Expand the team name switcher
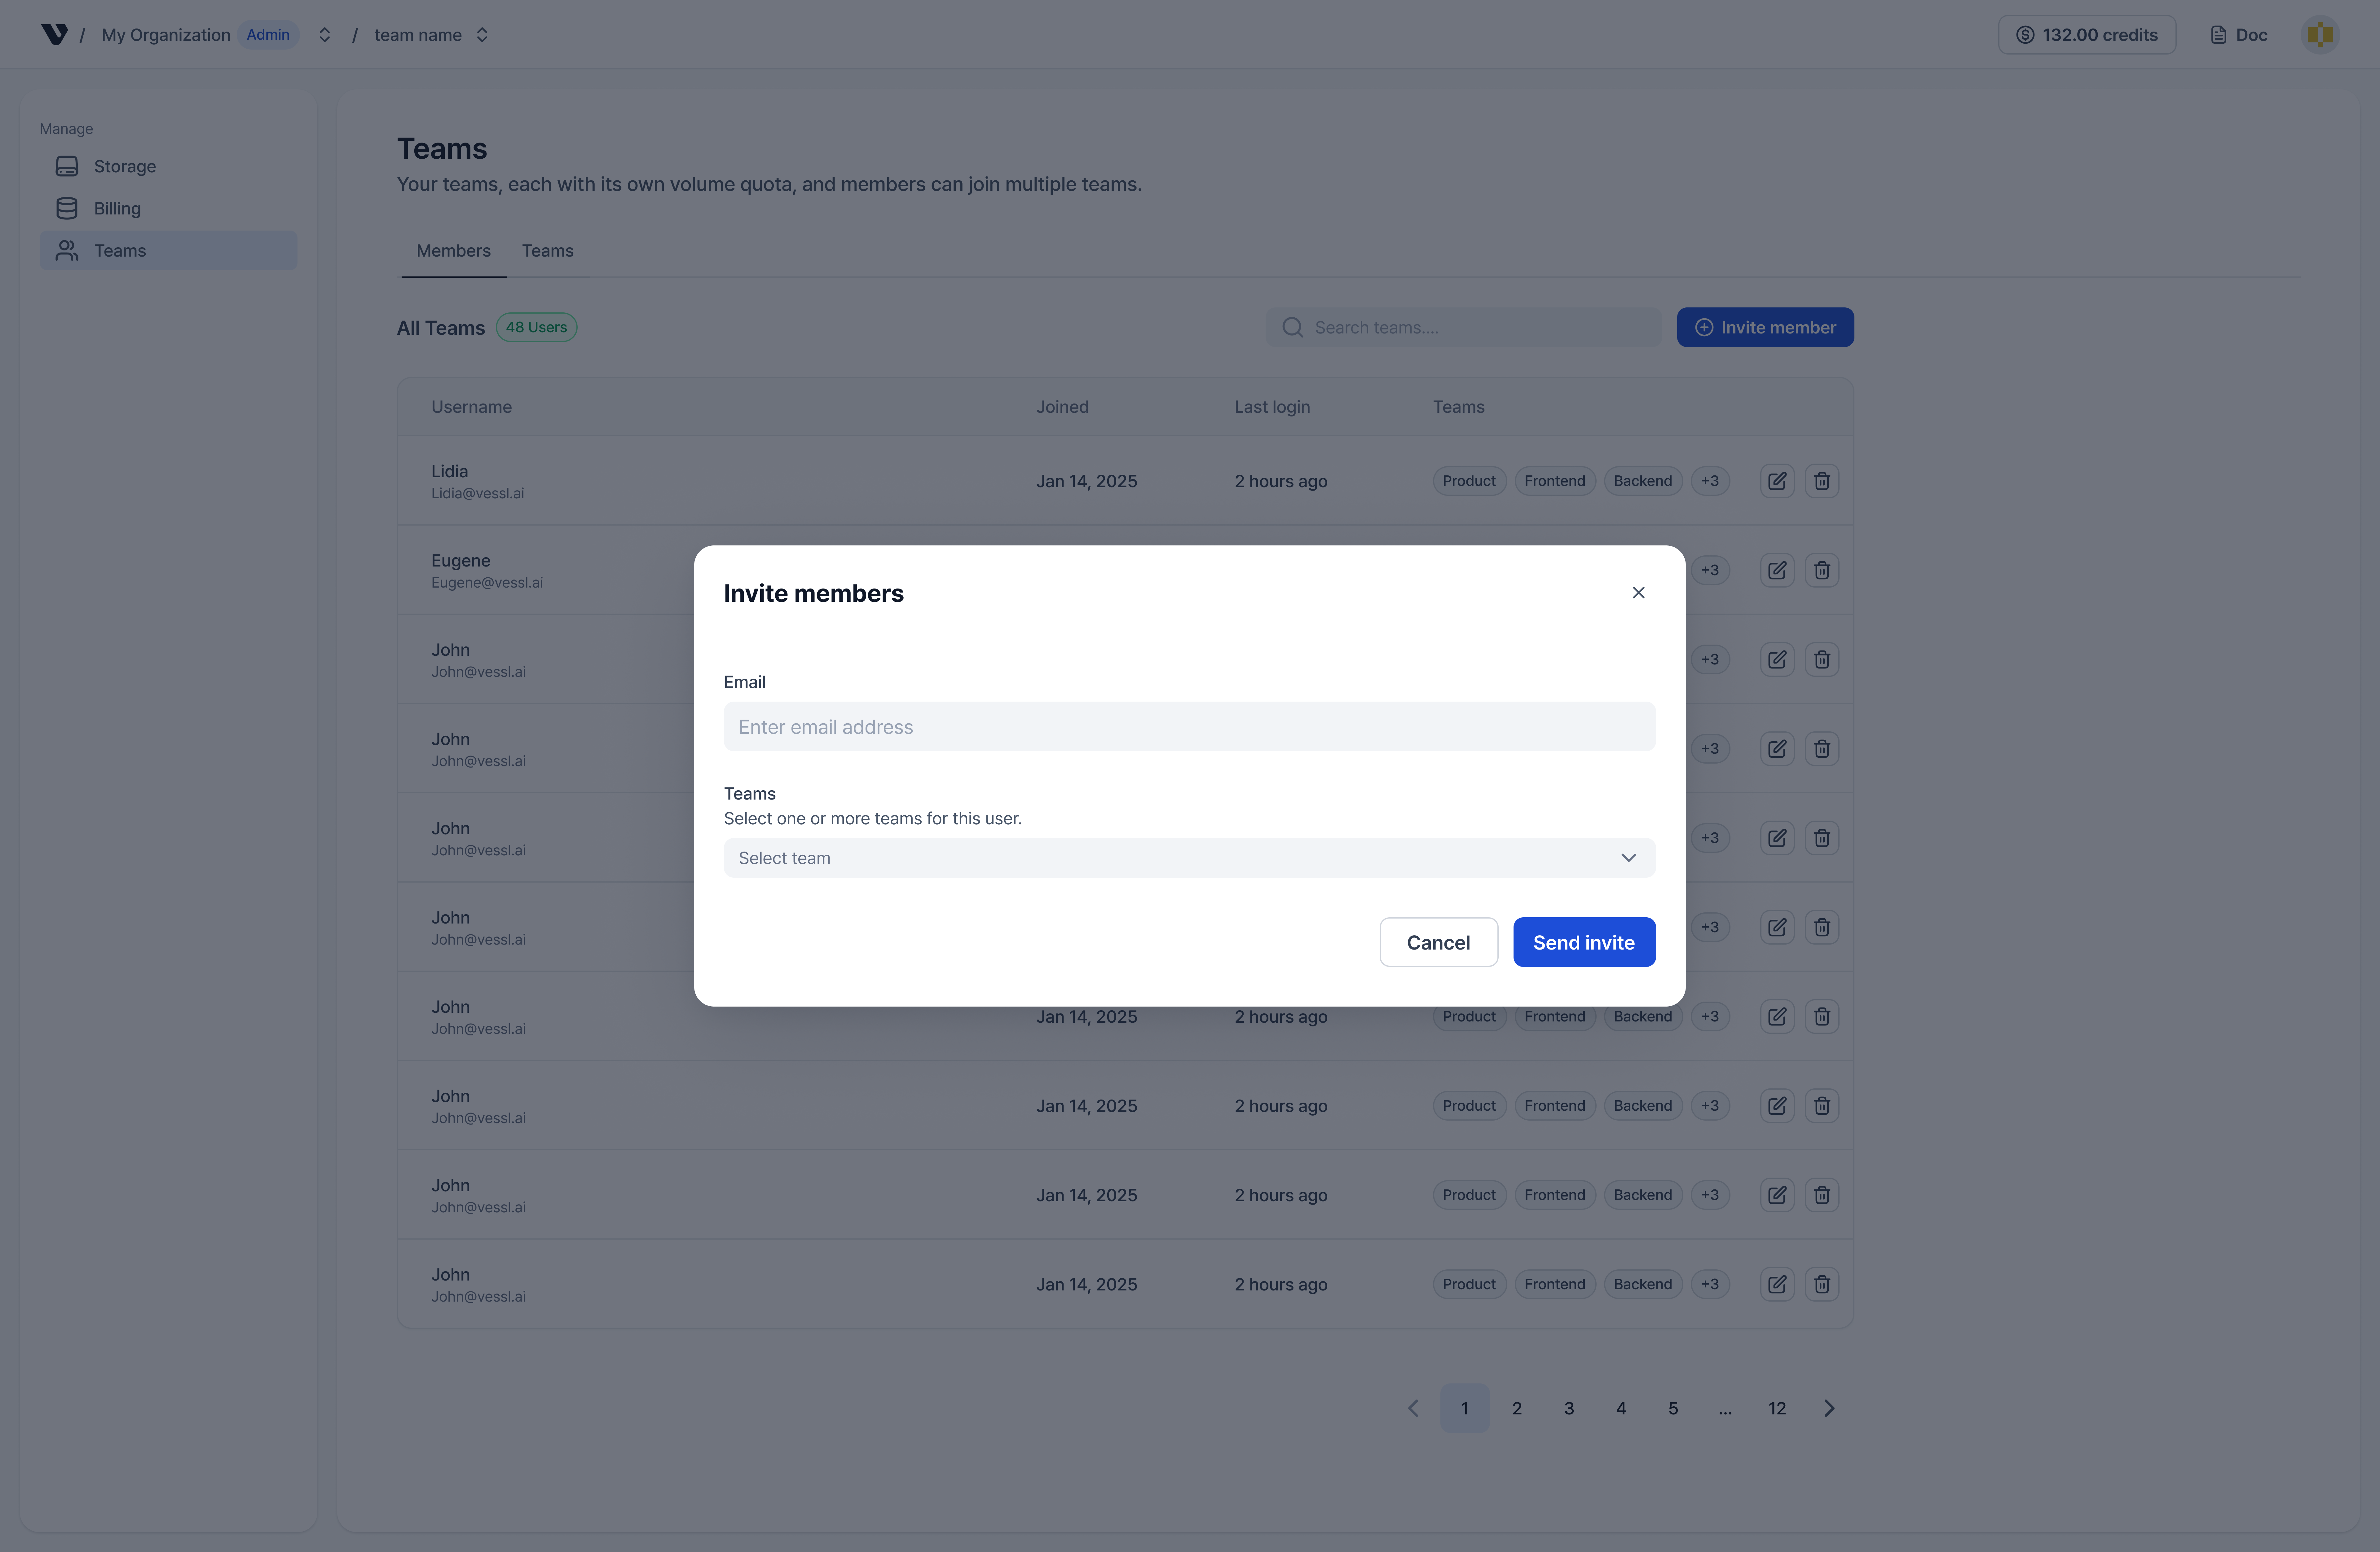This screenshot has width=2380, height=1552. (x=482, y=35)
